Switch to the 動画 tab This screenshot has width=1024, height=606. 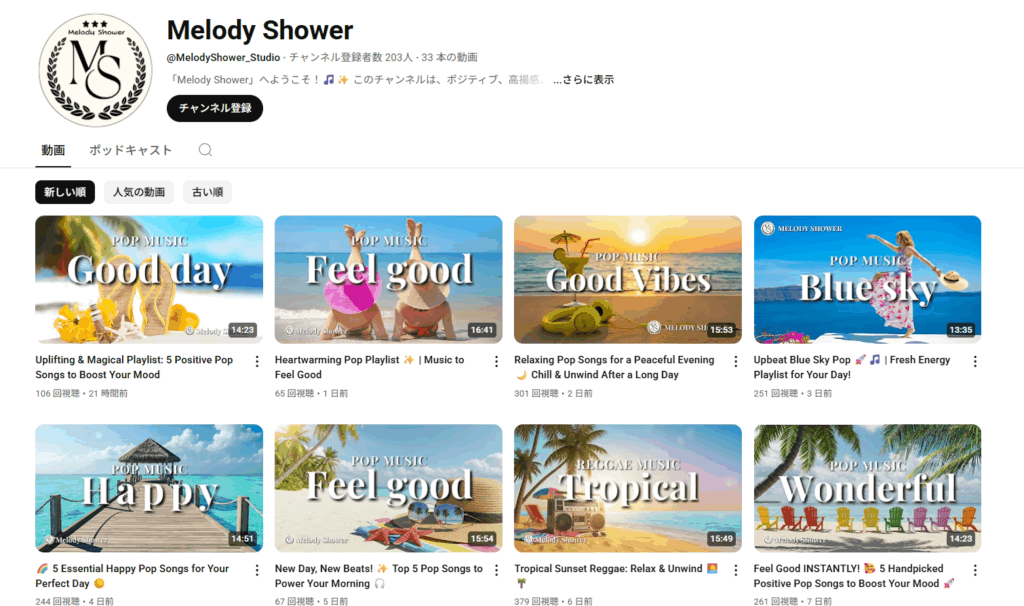(x=53, y=151)
